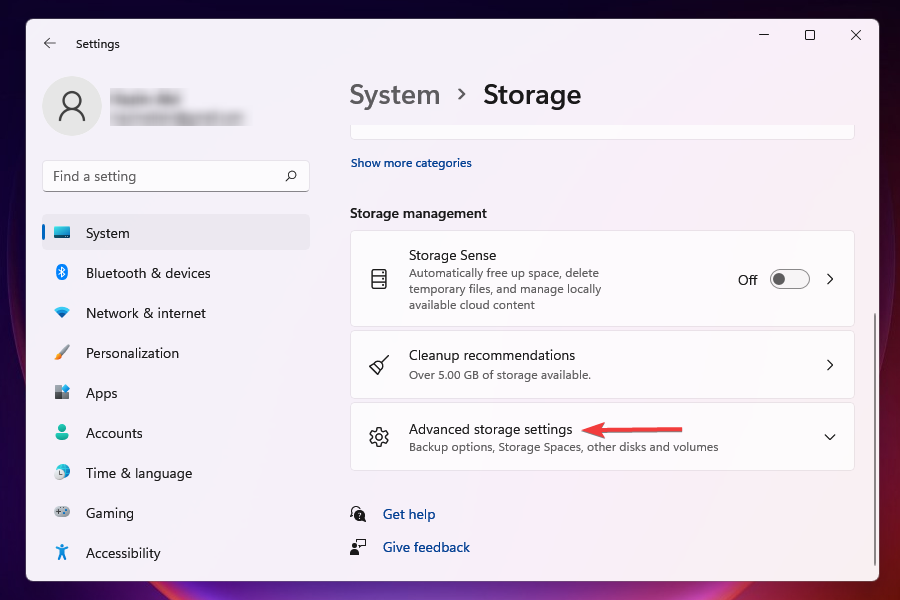Minimize the Settings window
The image size is (900, 600).
click(x=764, y=35)
